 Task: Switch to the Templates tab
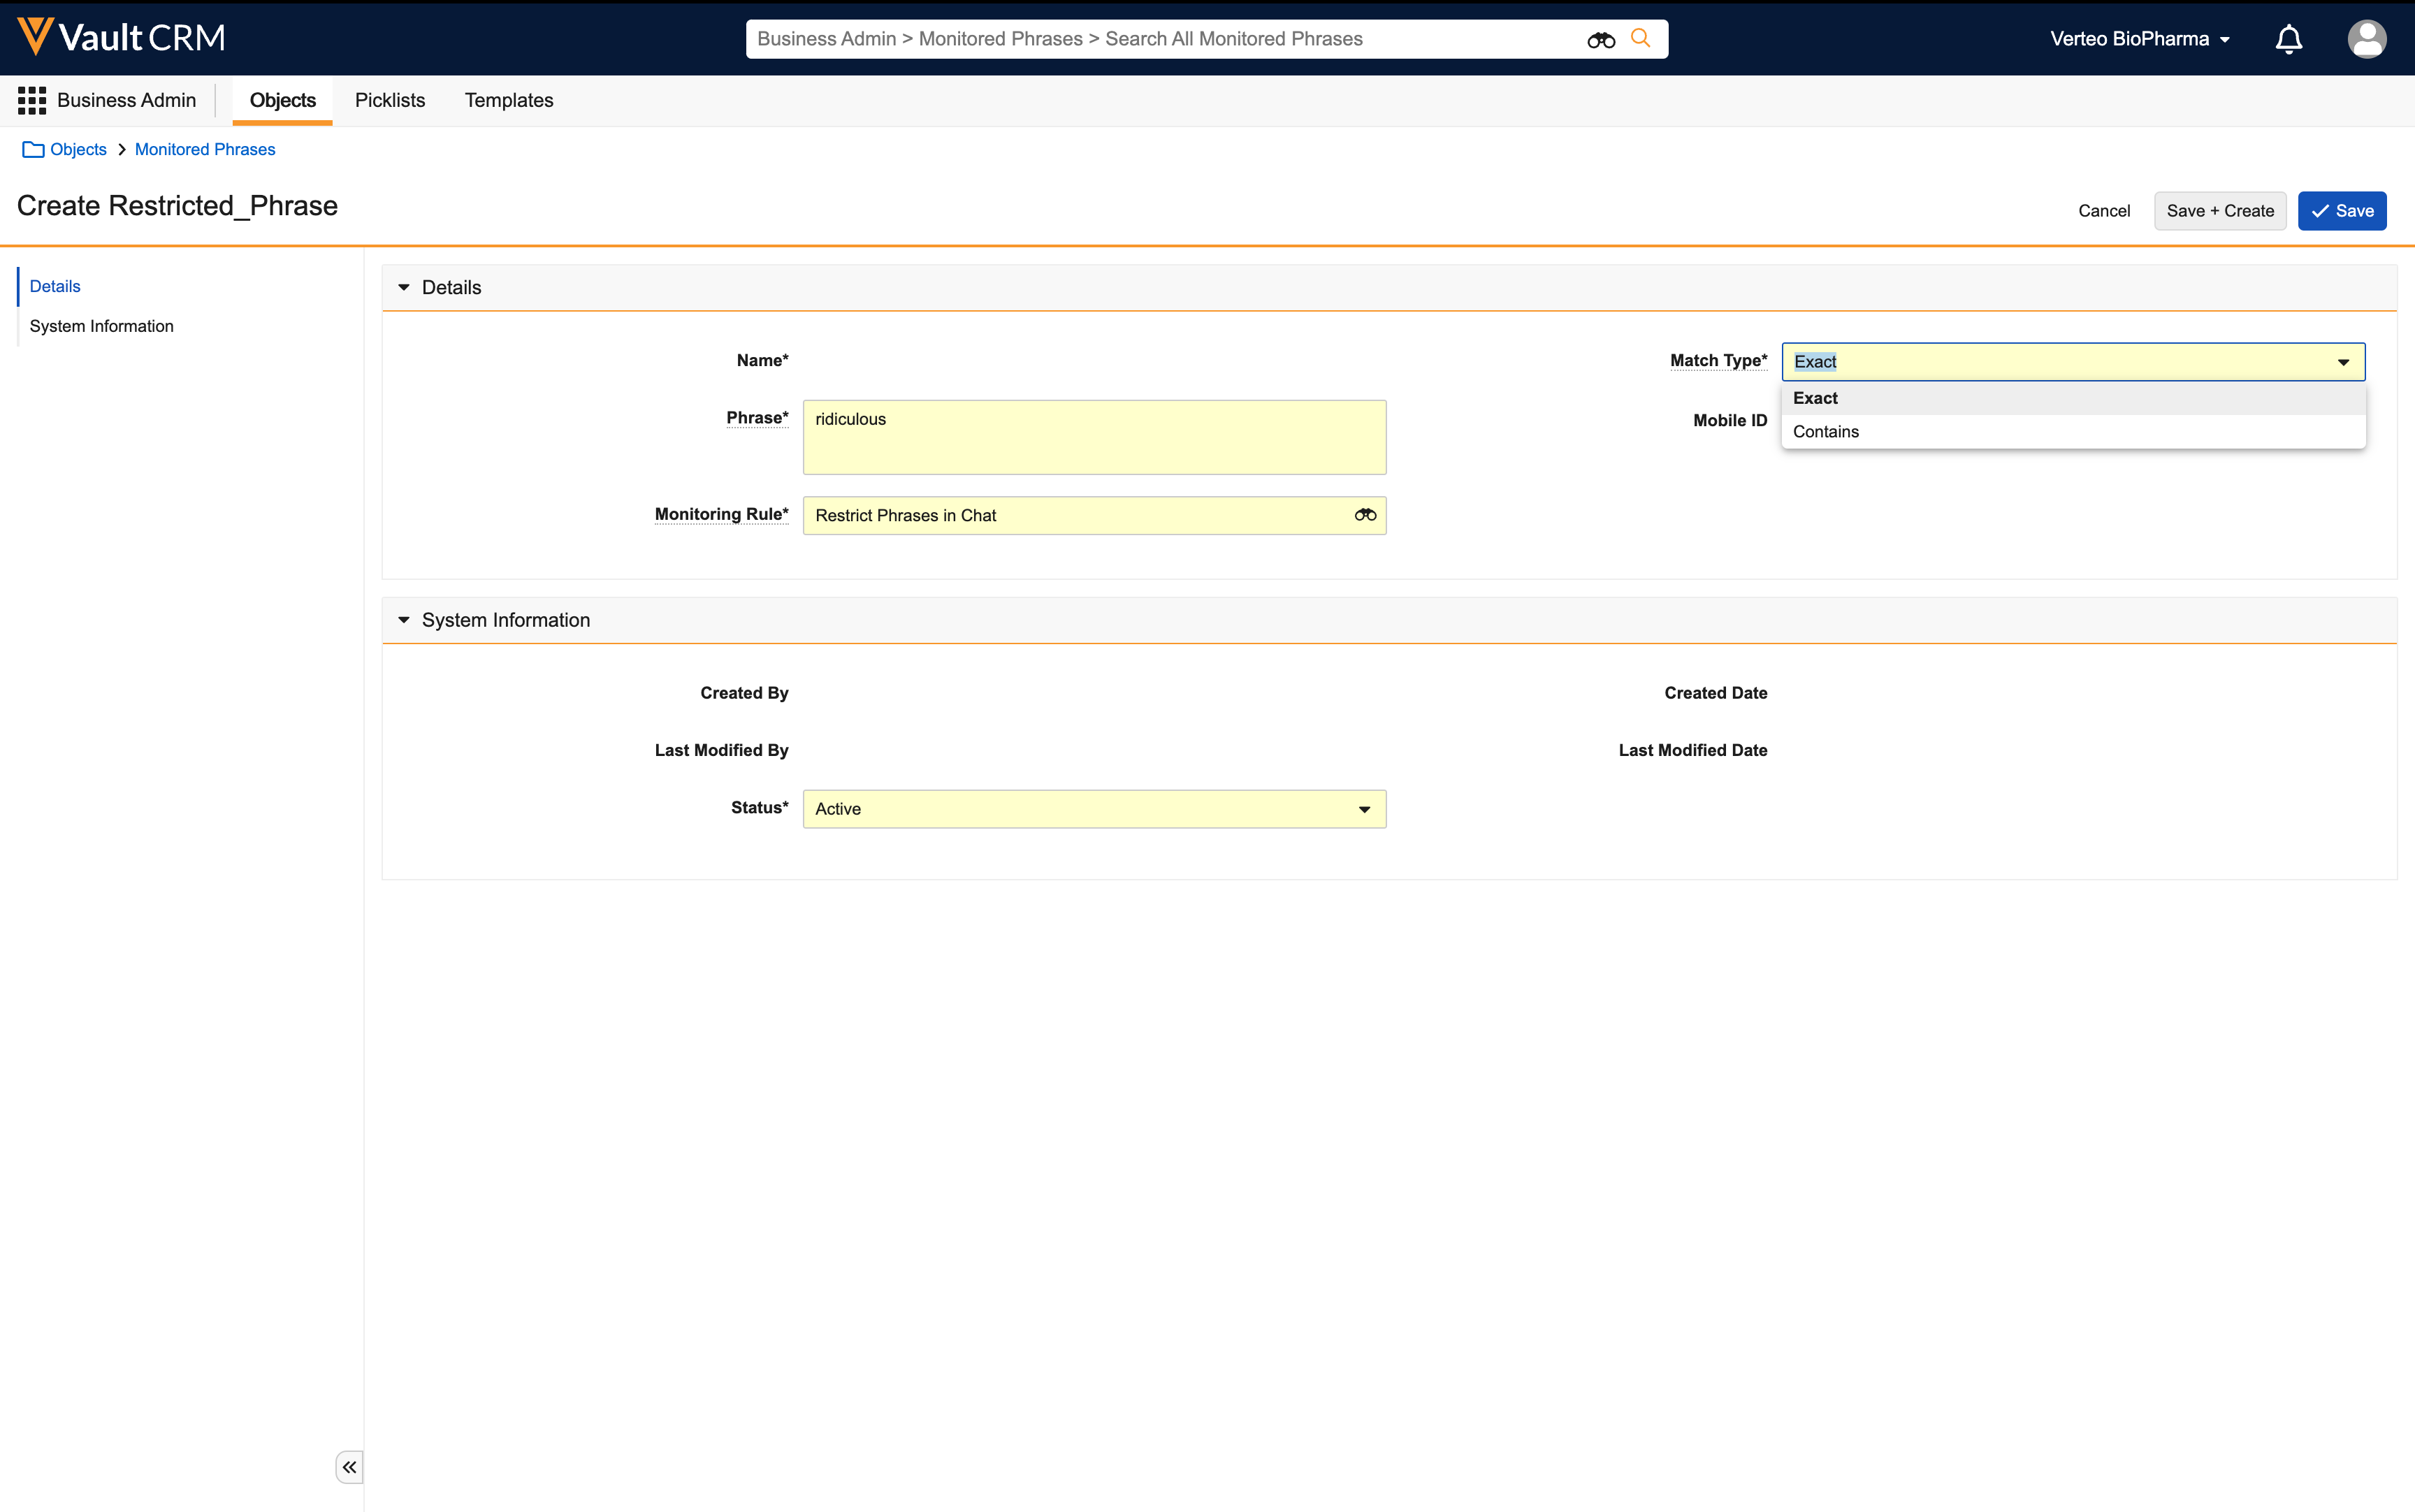click(x=508, y=100)
